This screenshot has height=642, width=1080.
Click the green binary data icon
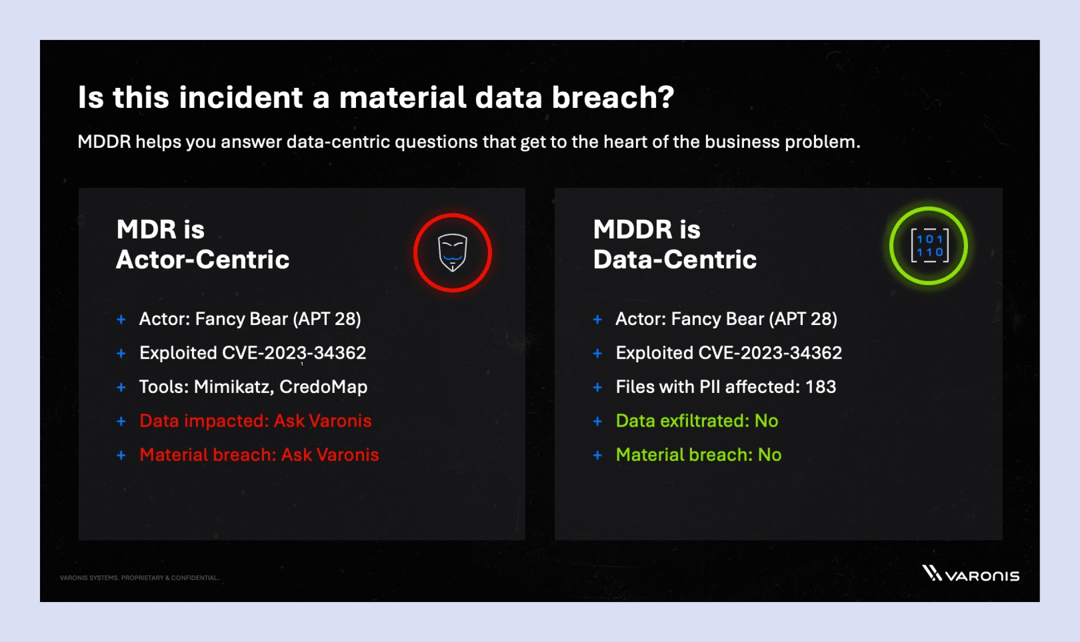click(929, 246)
